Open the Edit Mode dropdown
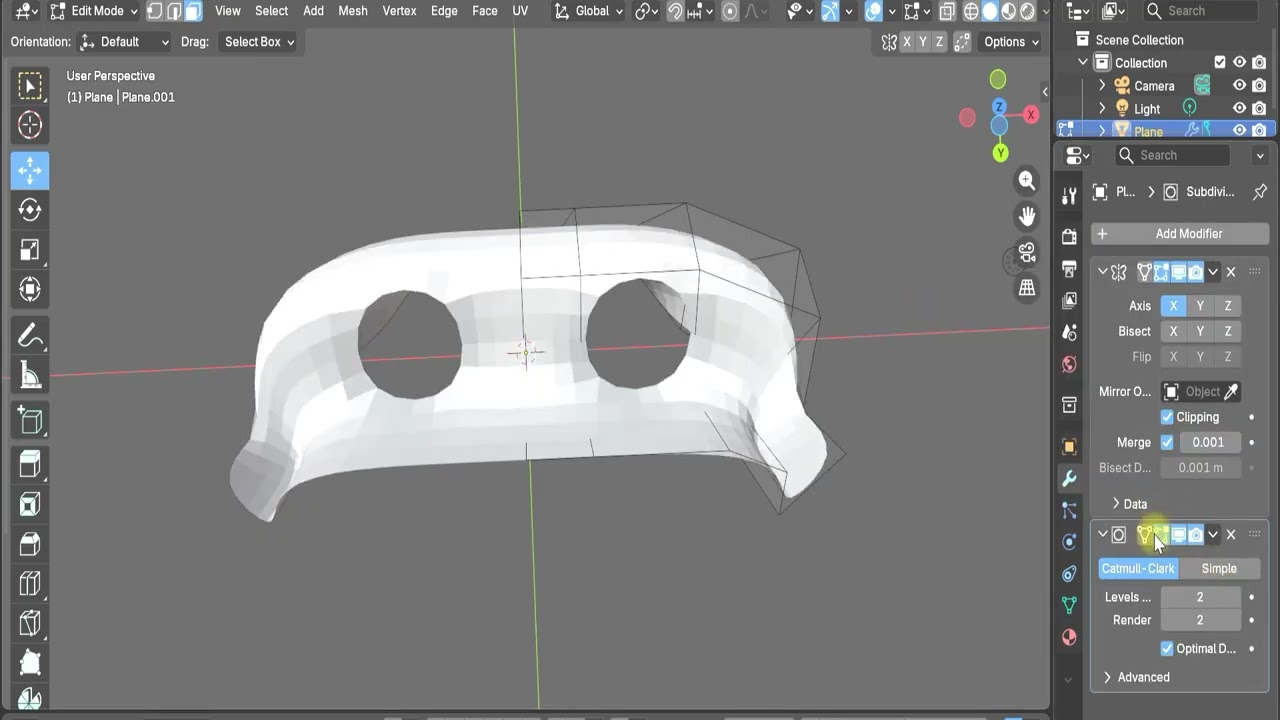The height and width of the screenshot is (720, 1280). [92, 11]
